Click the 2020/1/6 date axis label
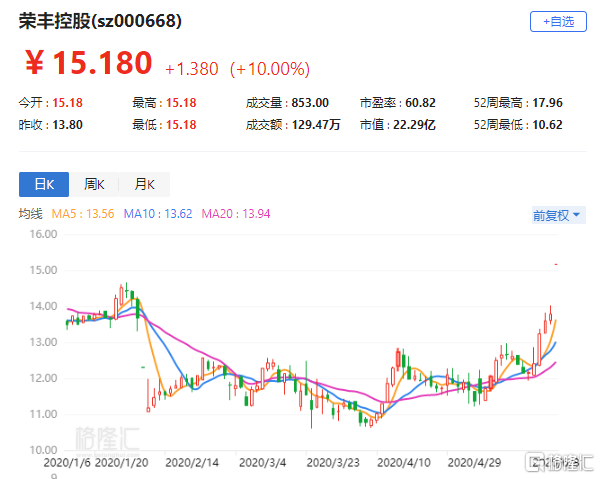The height and width of the screenshot is (479, 600). click(67, 463)
